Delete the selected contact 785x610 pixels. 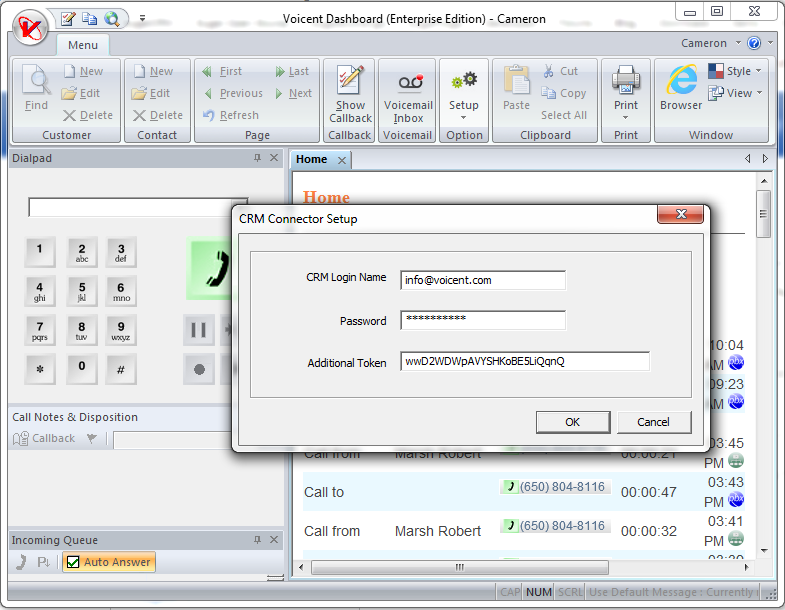coord(158,115)
